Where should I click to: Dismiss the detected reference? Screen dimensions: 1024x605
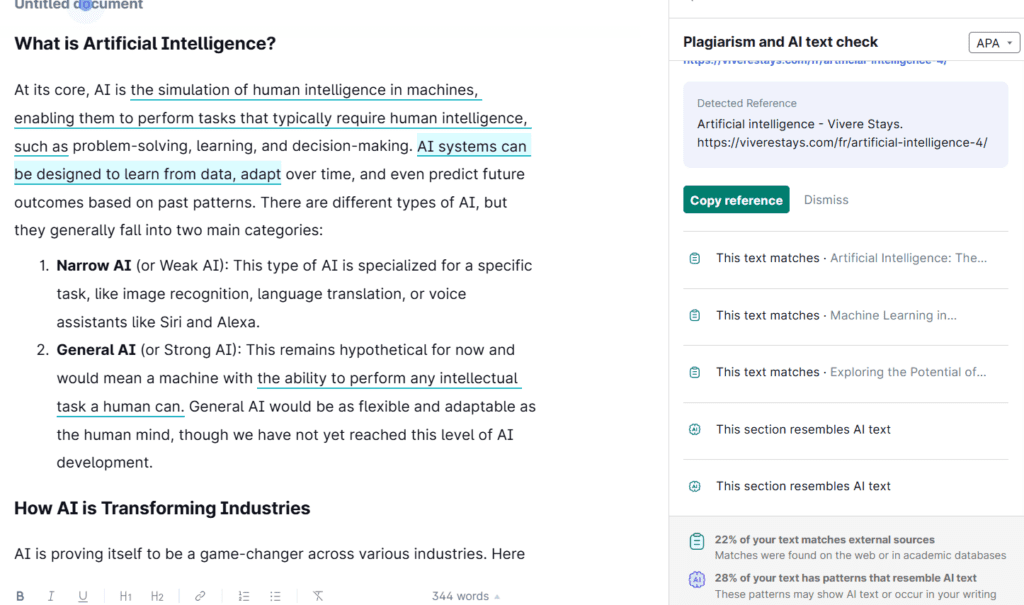[826, 200]
